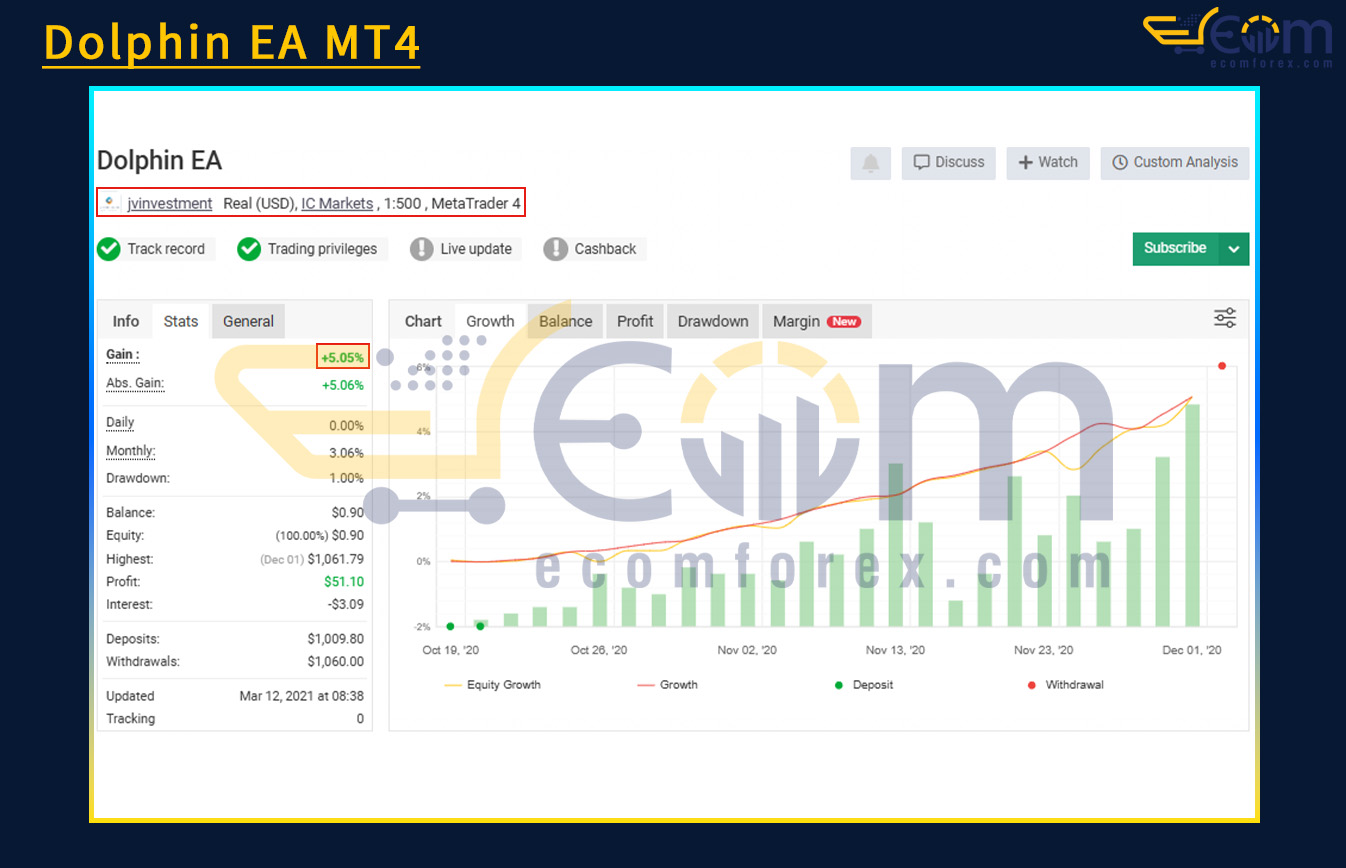The image size is (1346, 868).
Task: Open Custom Analysis
Action: click(1175, 163)
